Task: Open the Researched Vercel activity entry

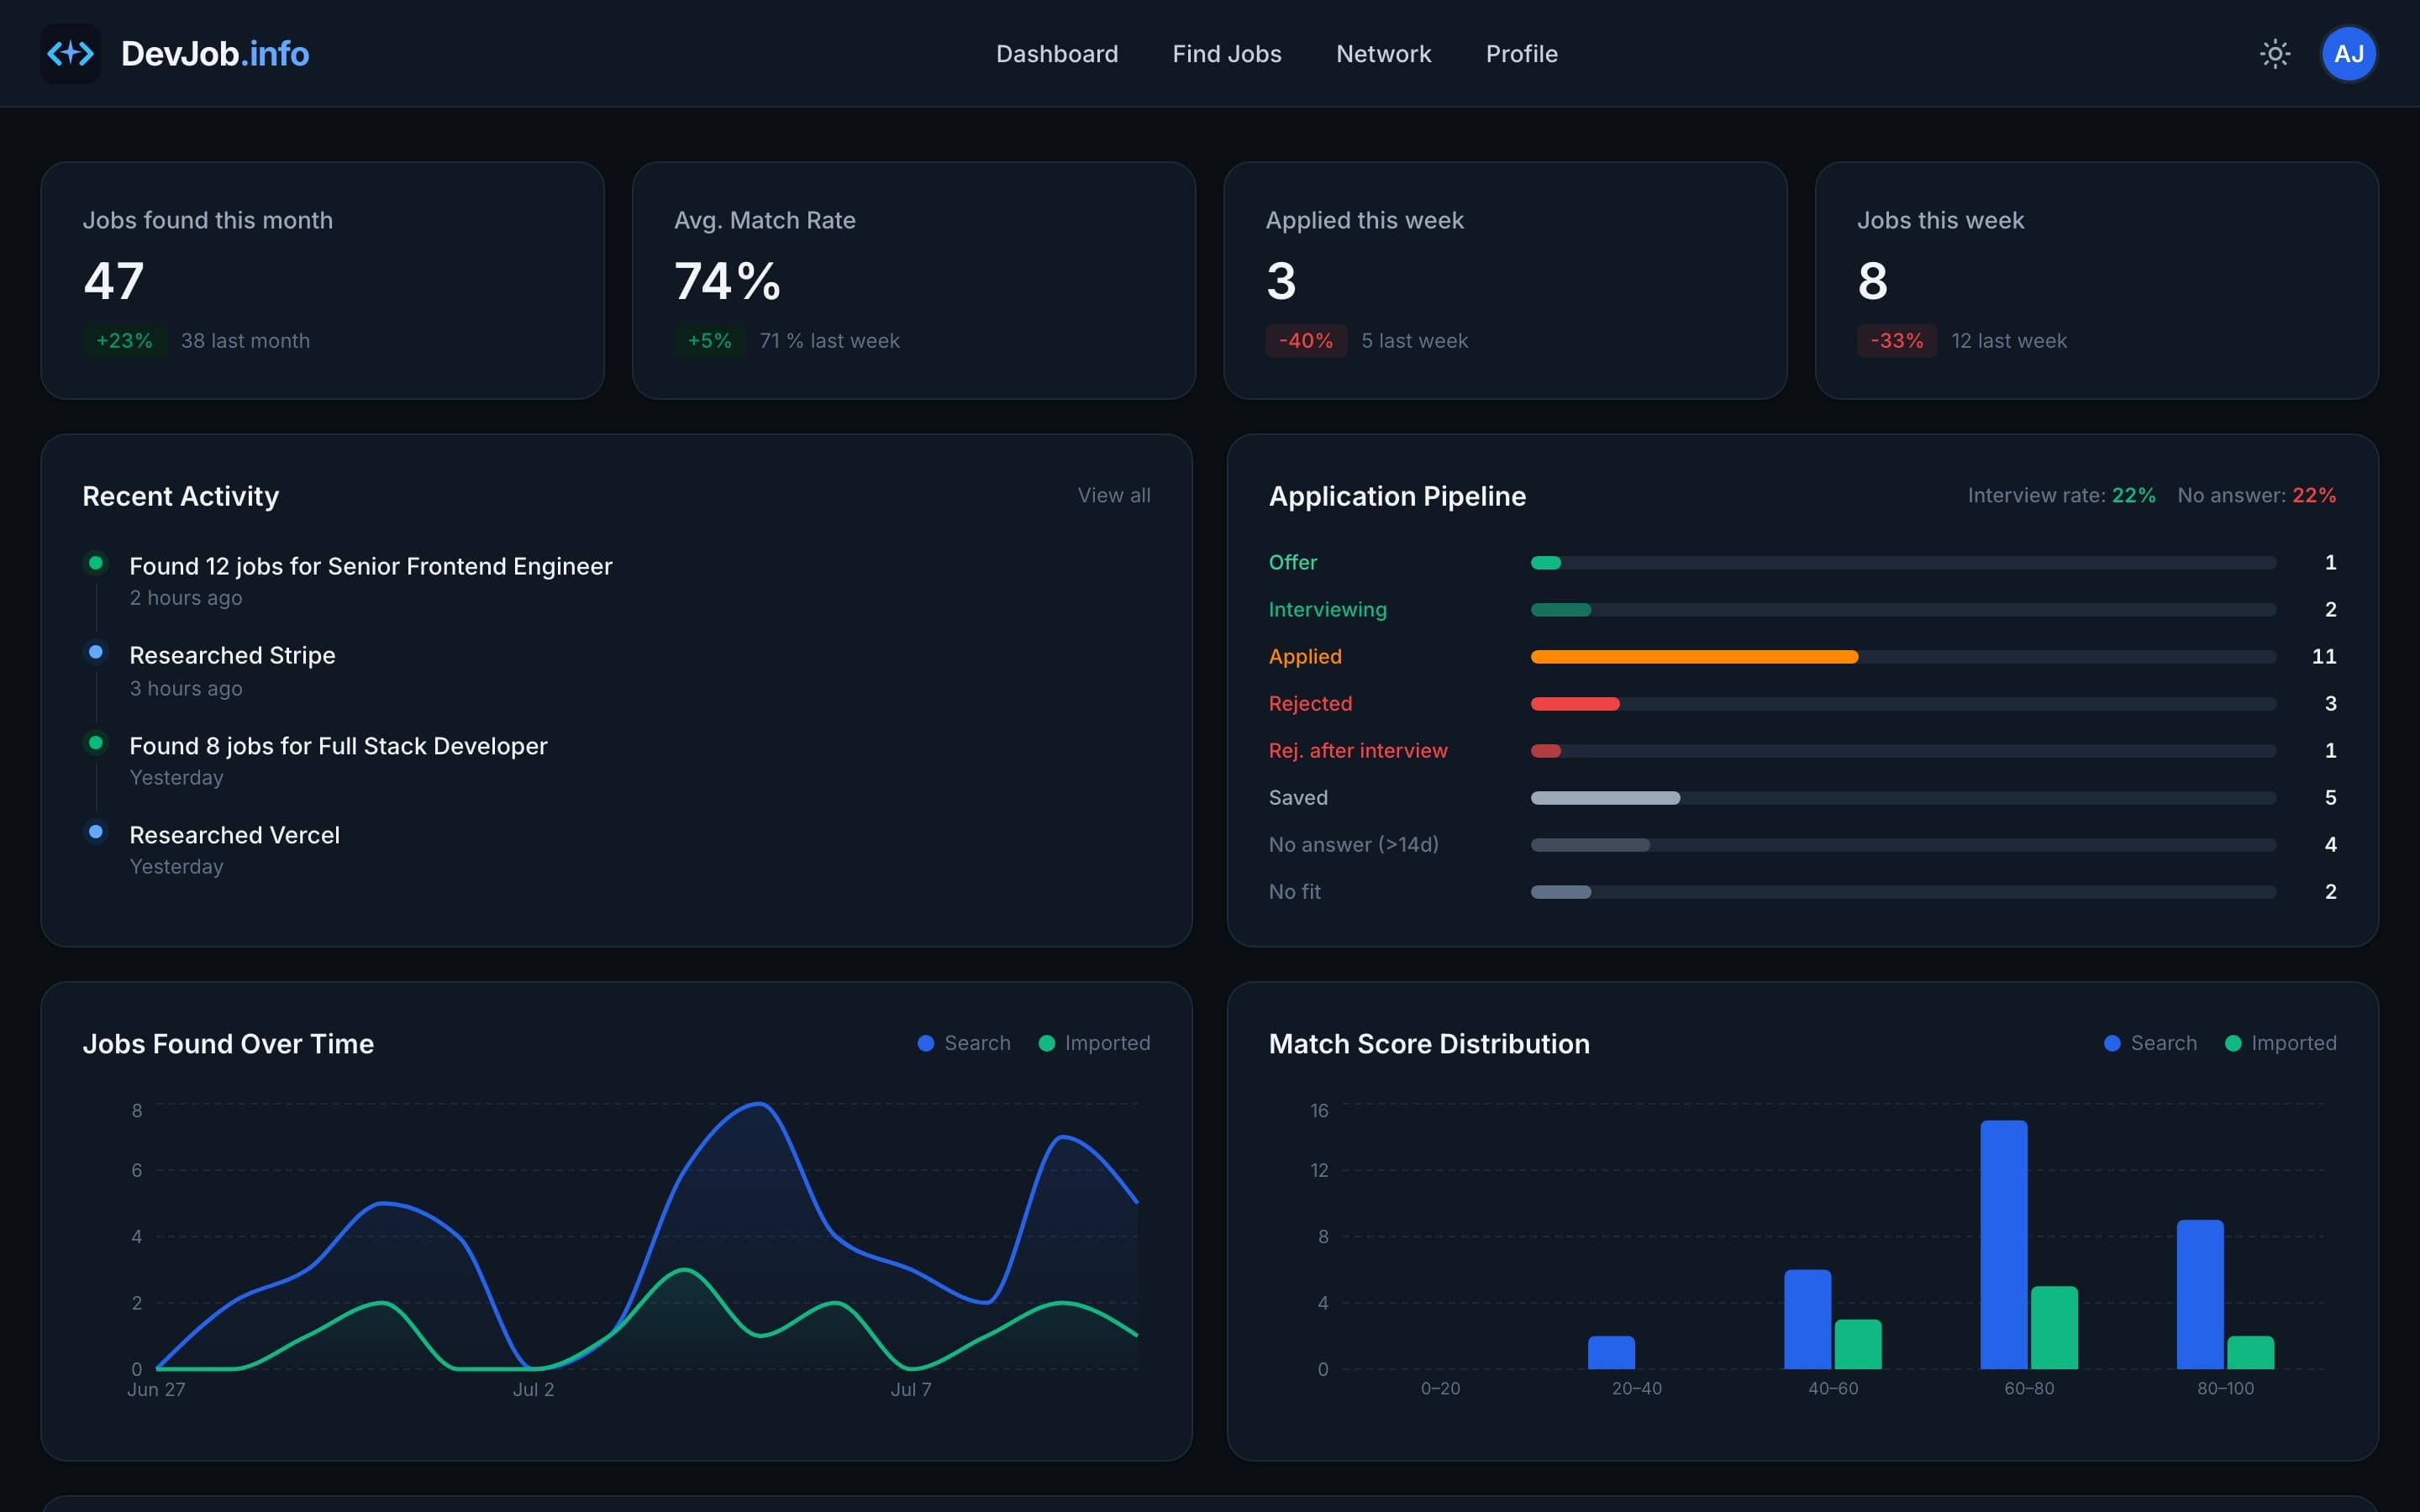Action: point(234,835)
